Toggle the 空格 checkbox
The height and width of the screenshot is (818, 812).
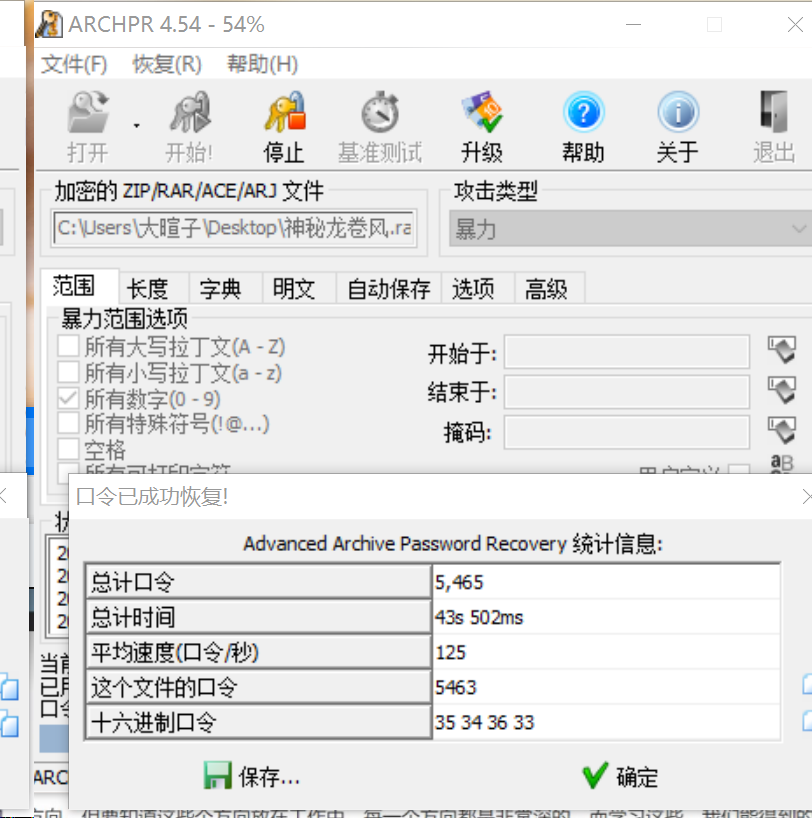68,448
